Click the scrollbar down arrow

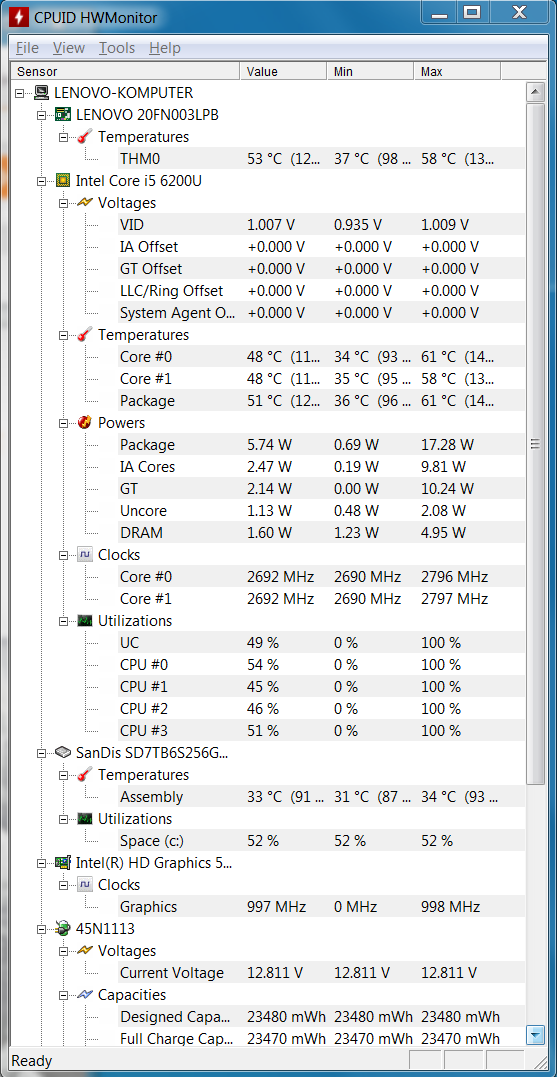(535, 1034)
